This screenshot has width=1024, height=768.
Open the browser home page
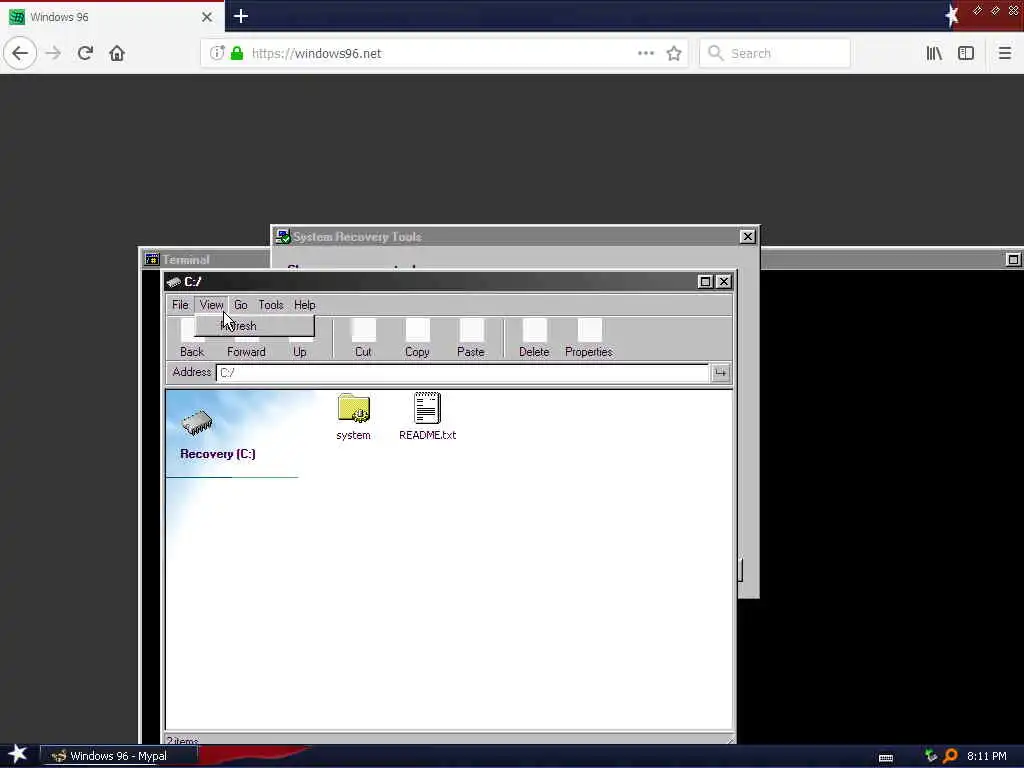tap(117, 53)
